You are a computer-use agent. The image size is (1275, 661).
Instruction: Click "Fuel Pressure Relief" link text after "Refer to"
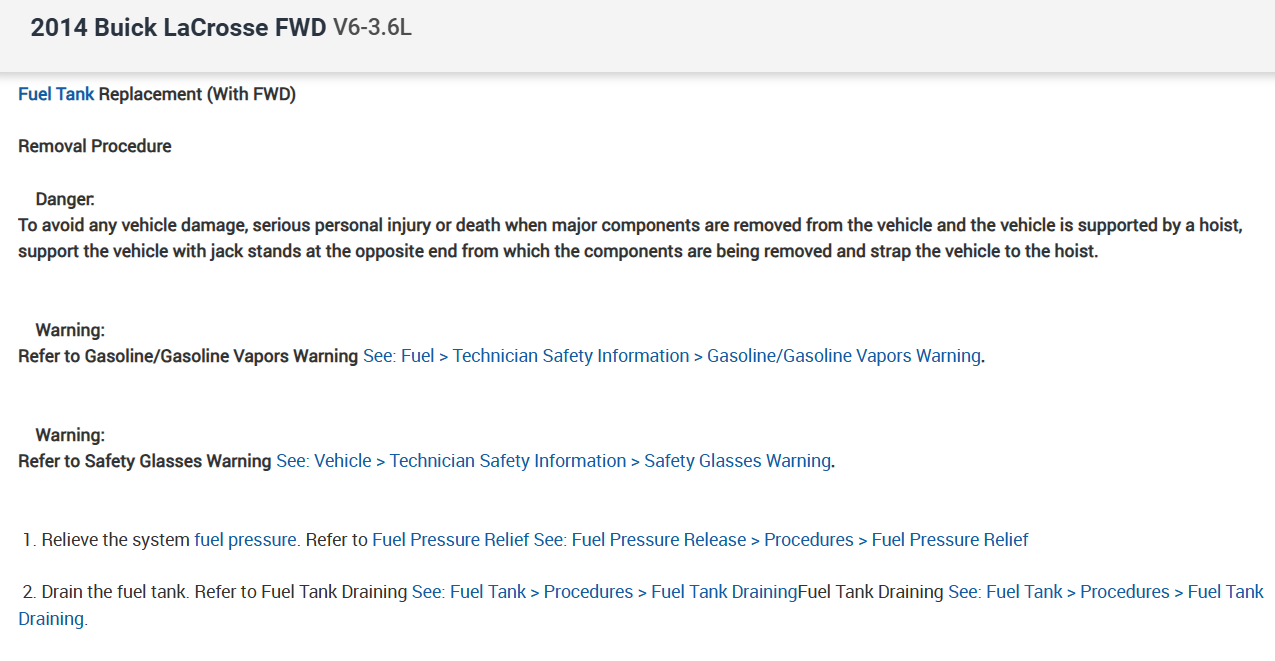click(x=450, y=540)
